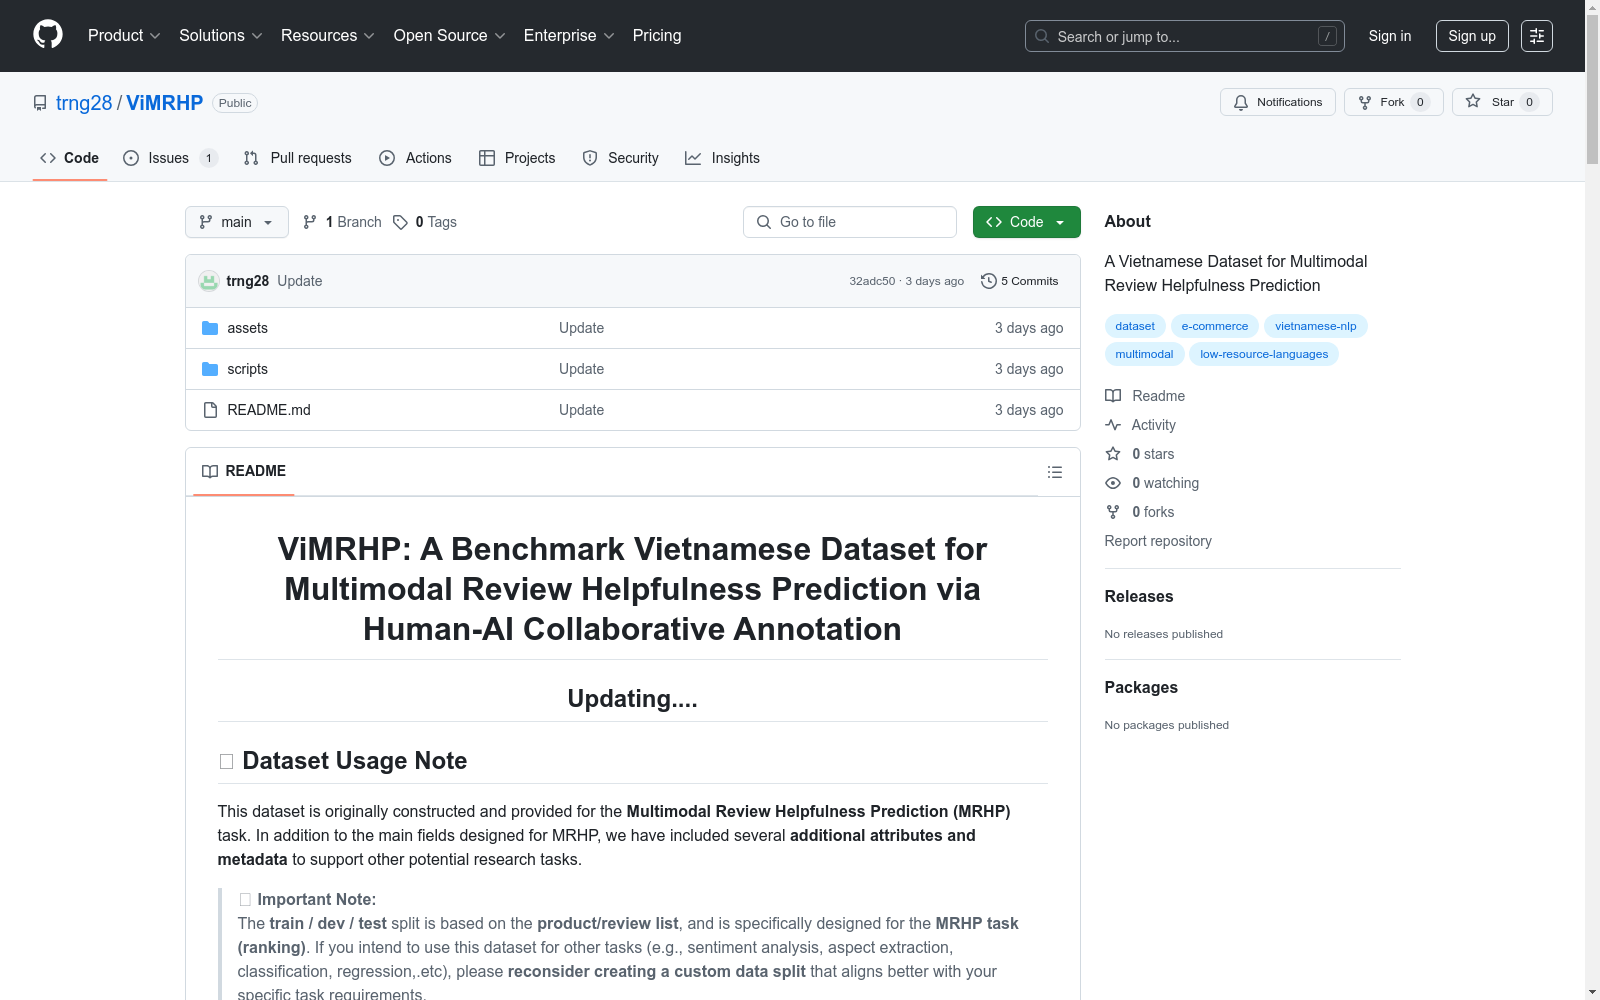
Task: Open the command palette icon in header
Action: point(1537,36)
